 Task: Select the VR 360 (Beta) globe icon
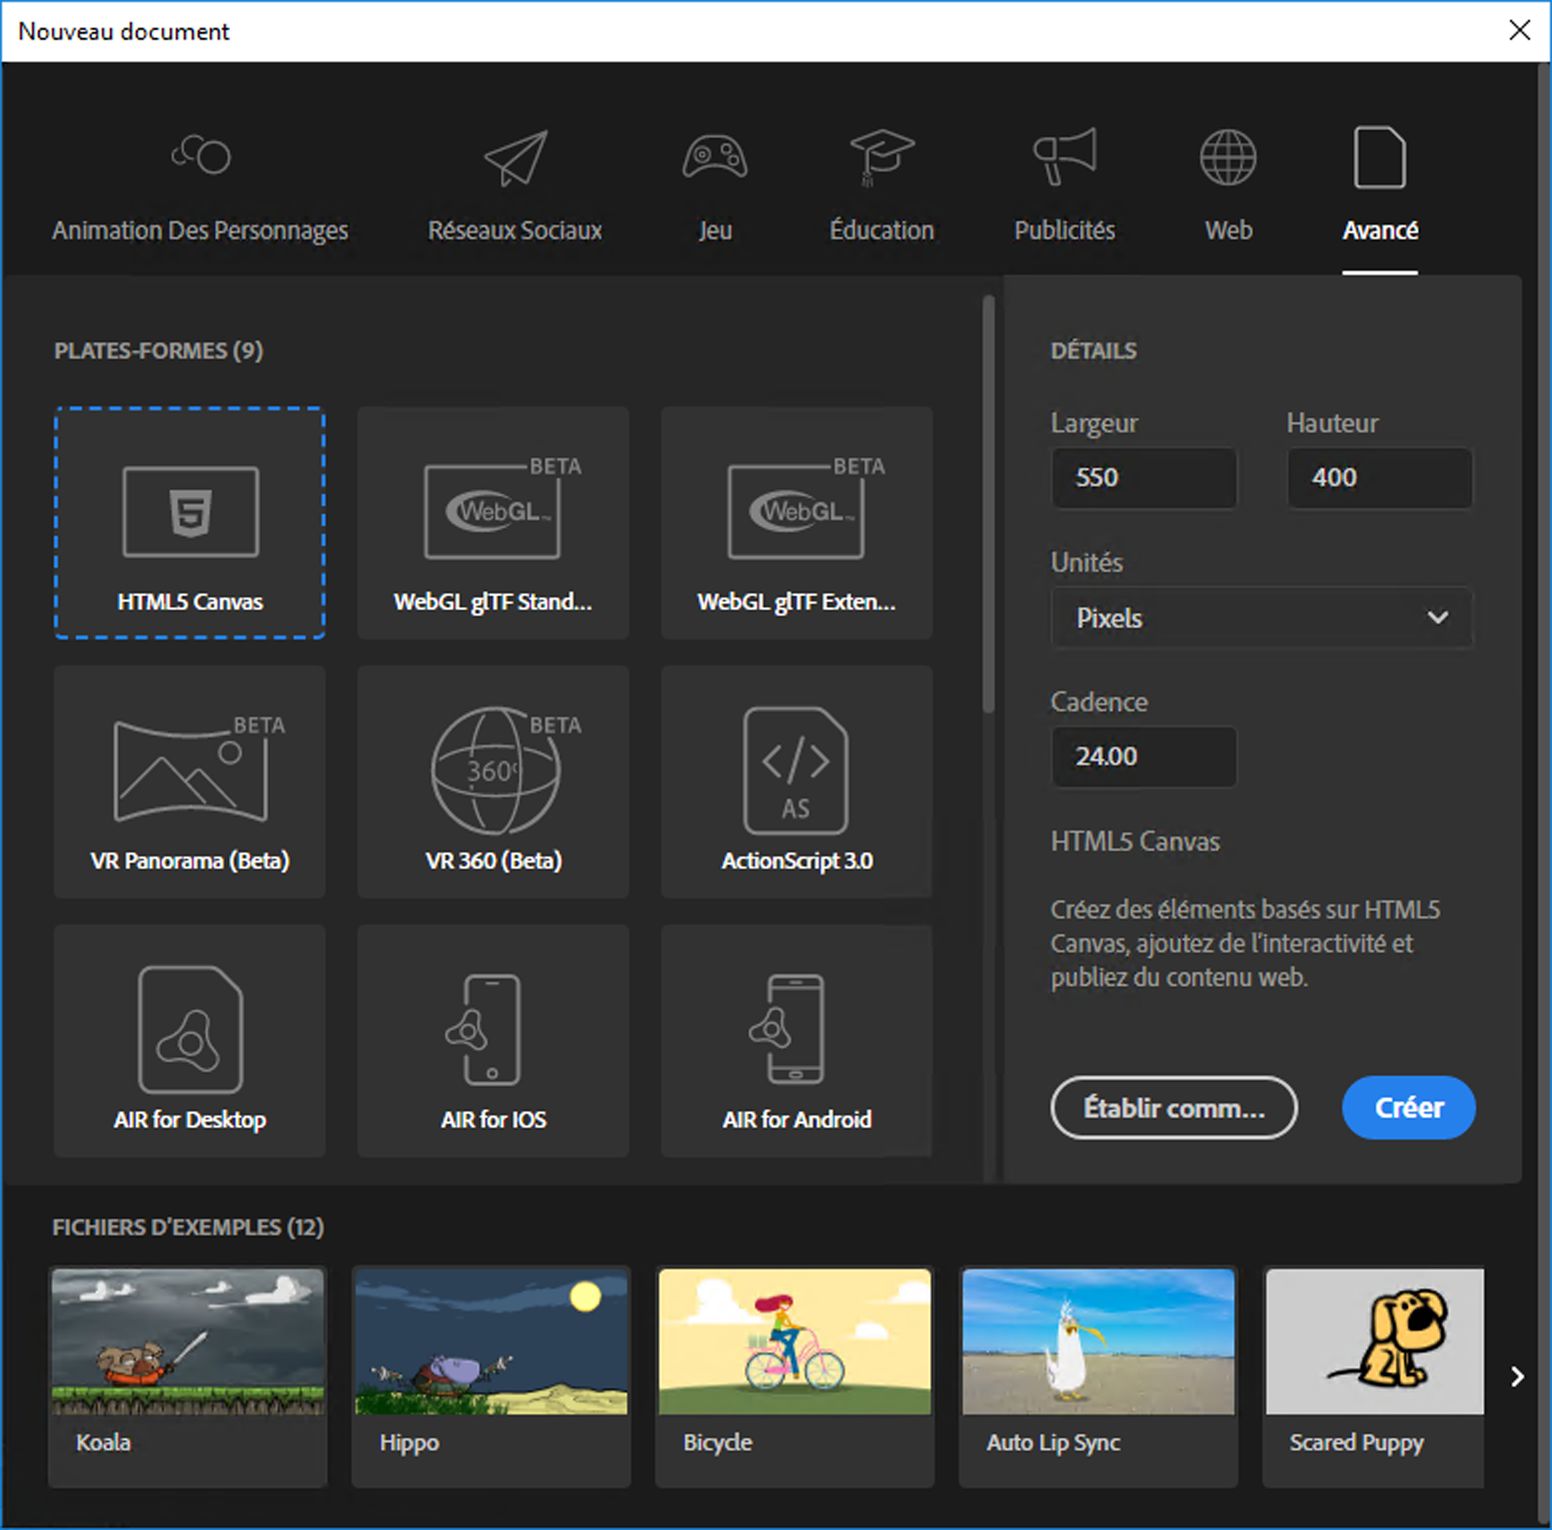tap(505, 770)
